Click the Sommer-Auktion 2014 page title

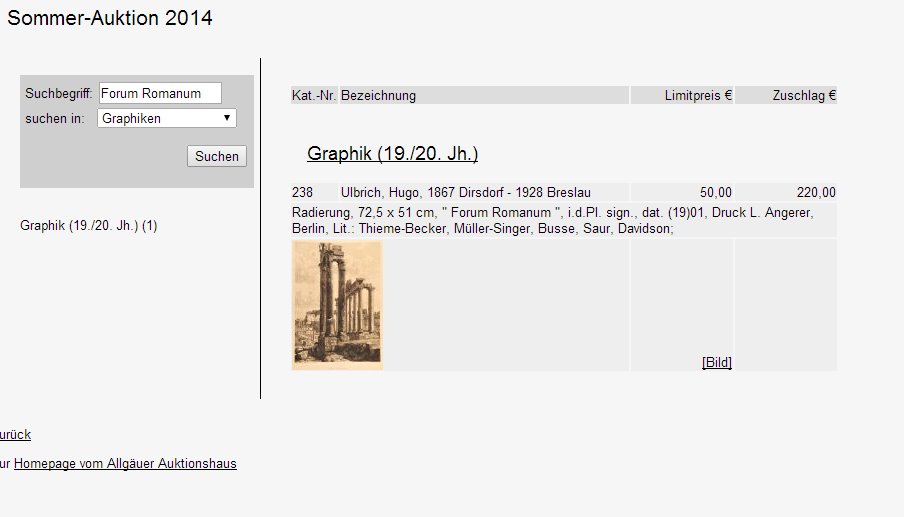110,18
